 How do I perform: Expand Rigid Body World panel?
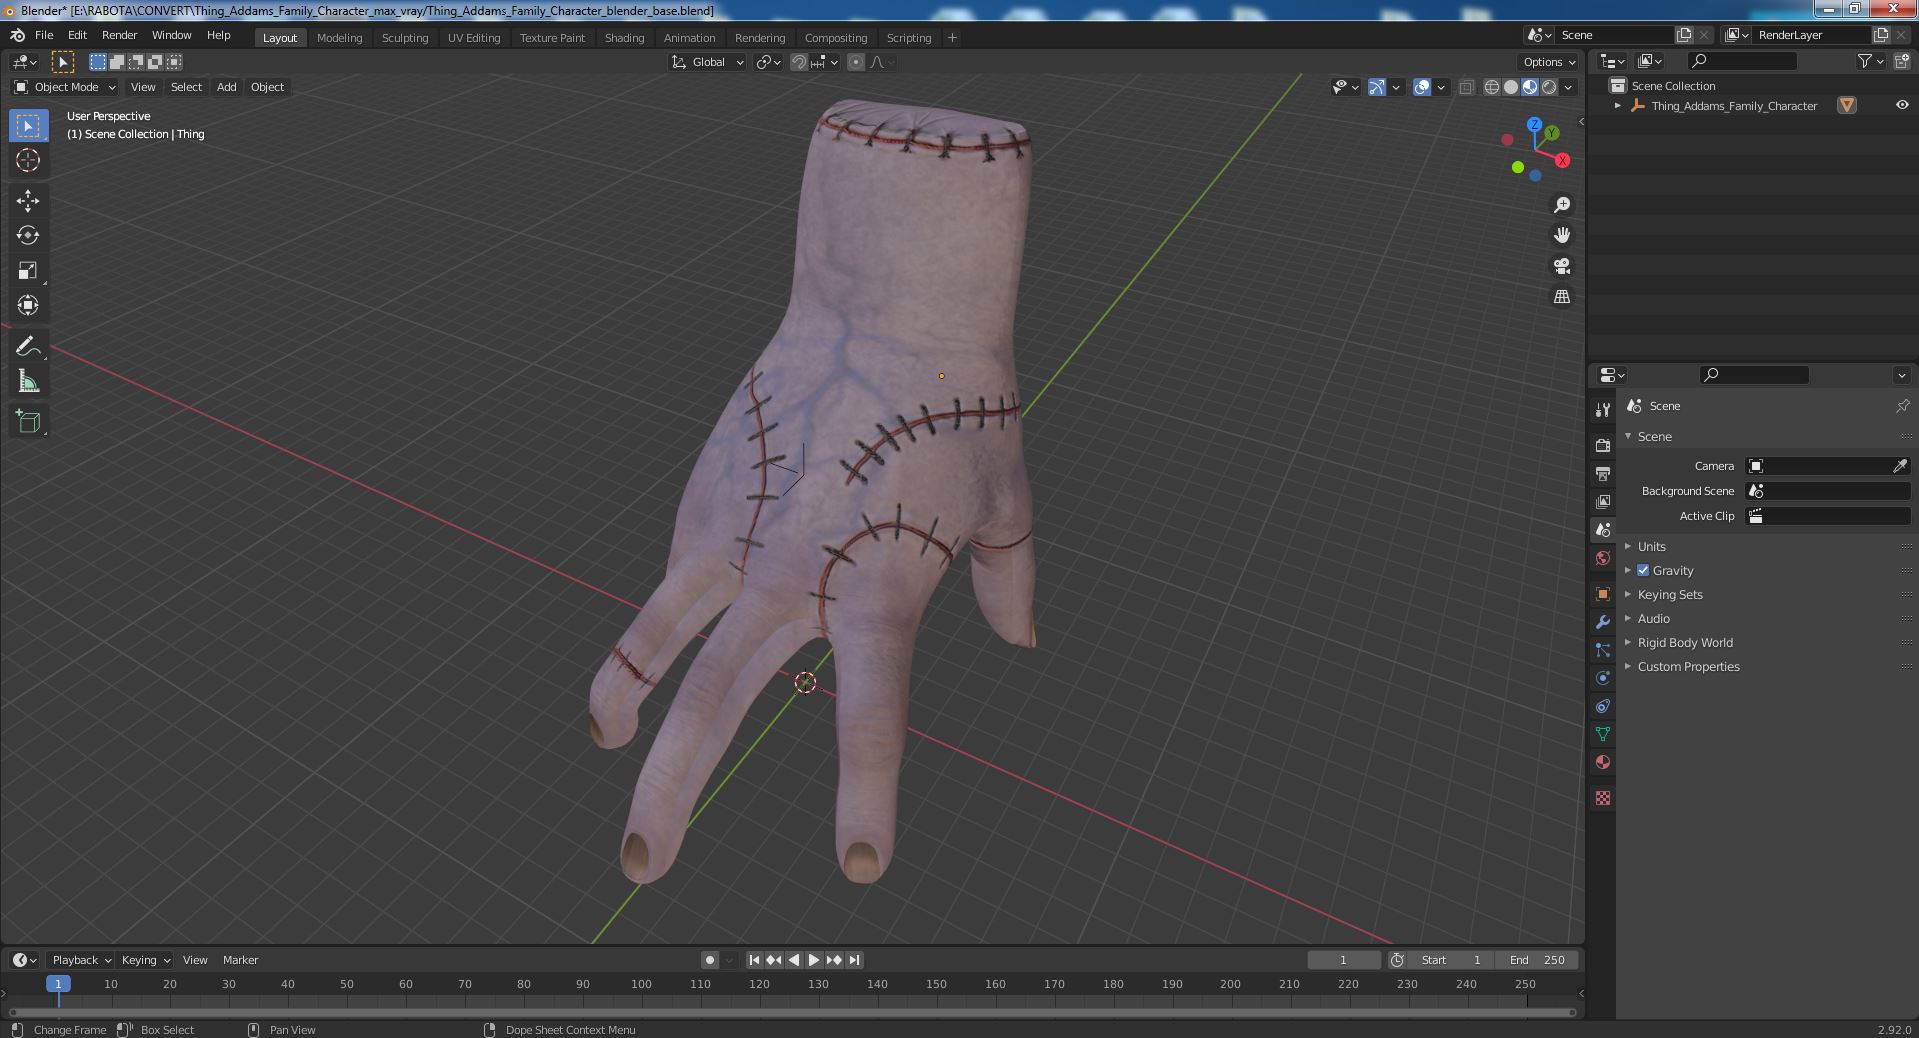[1685, 642]
